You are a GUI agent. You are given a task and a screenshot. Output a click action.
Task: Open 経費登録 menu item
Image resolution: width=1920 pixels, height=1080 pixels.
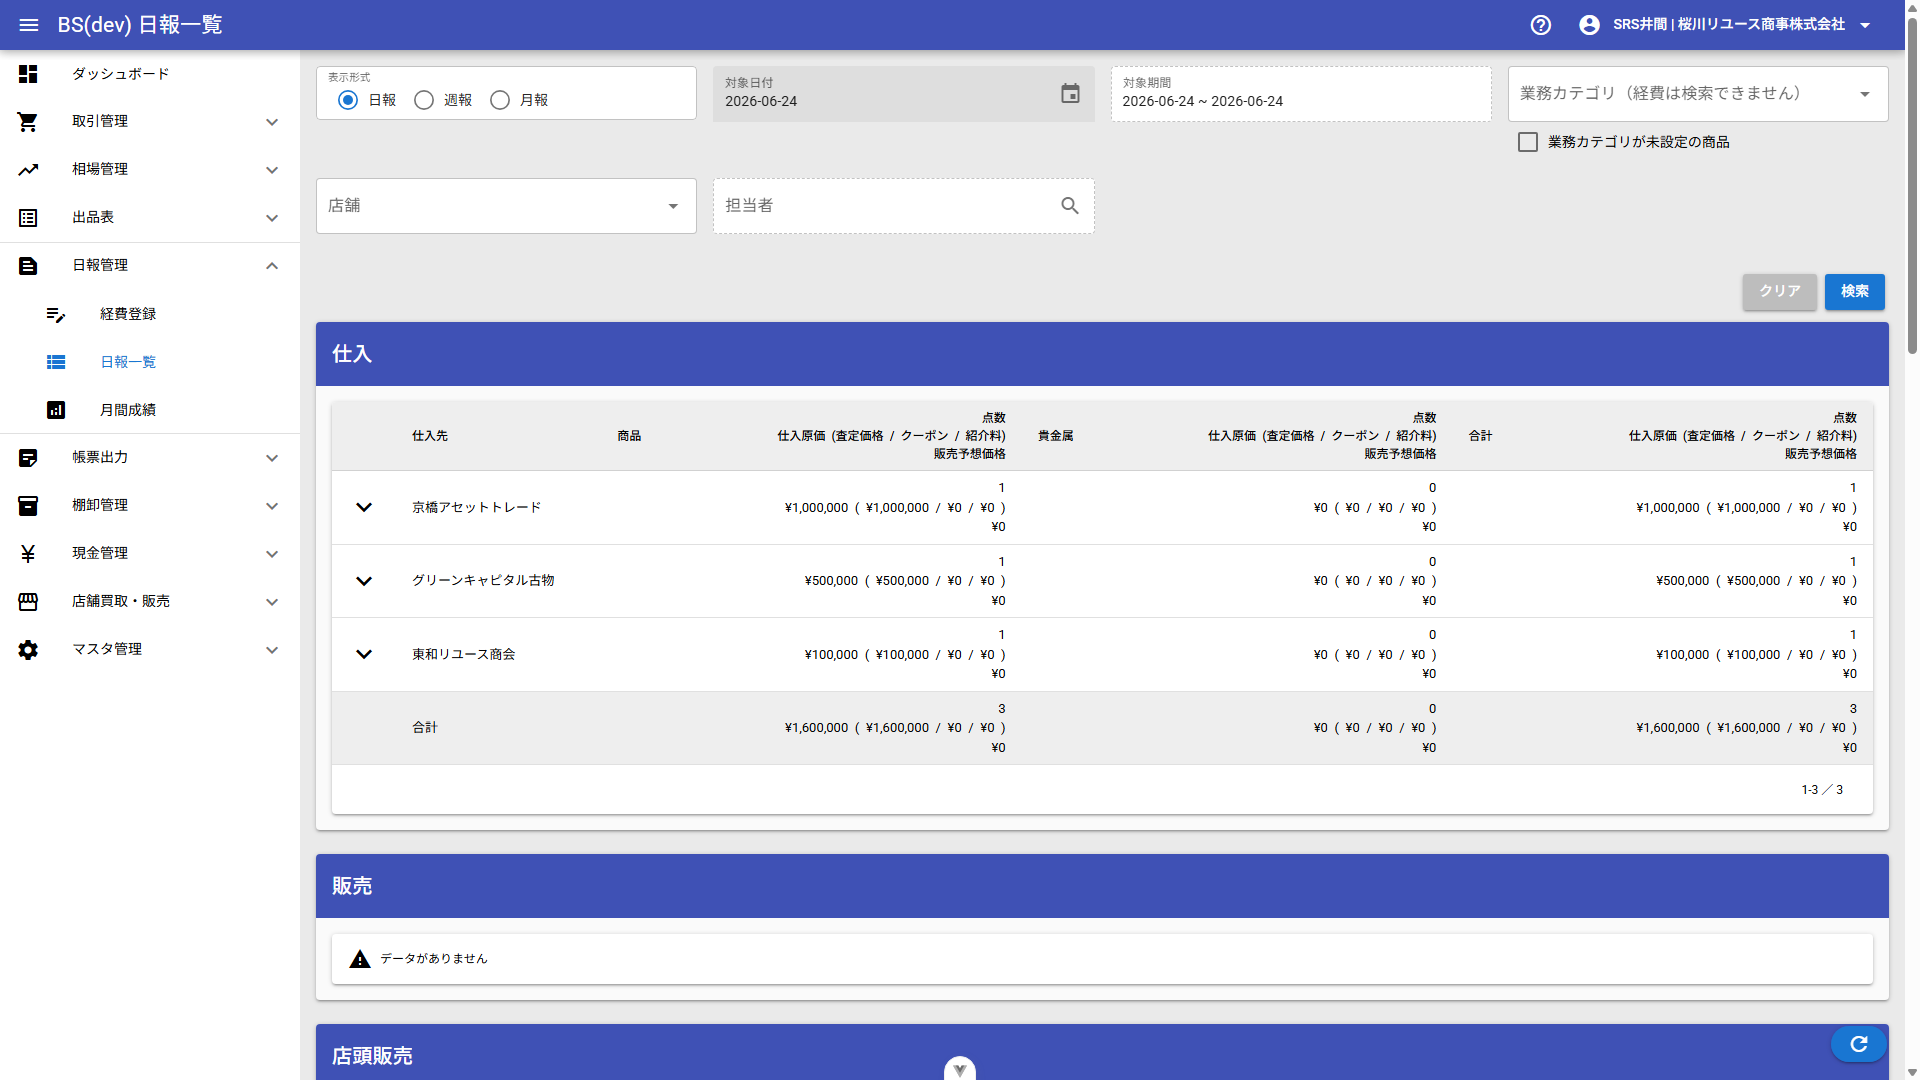tap(150, 314)
